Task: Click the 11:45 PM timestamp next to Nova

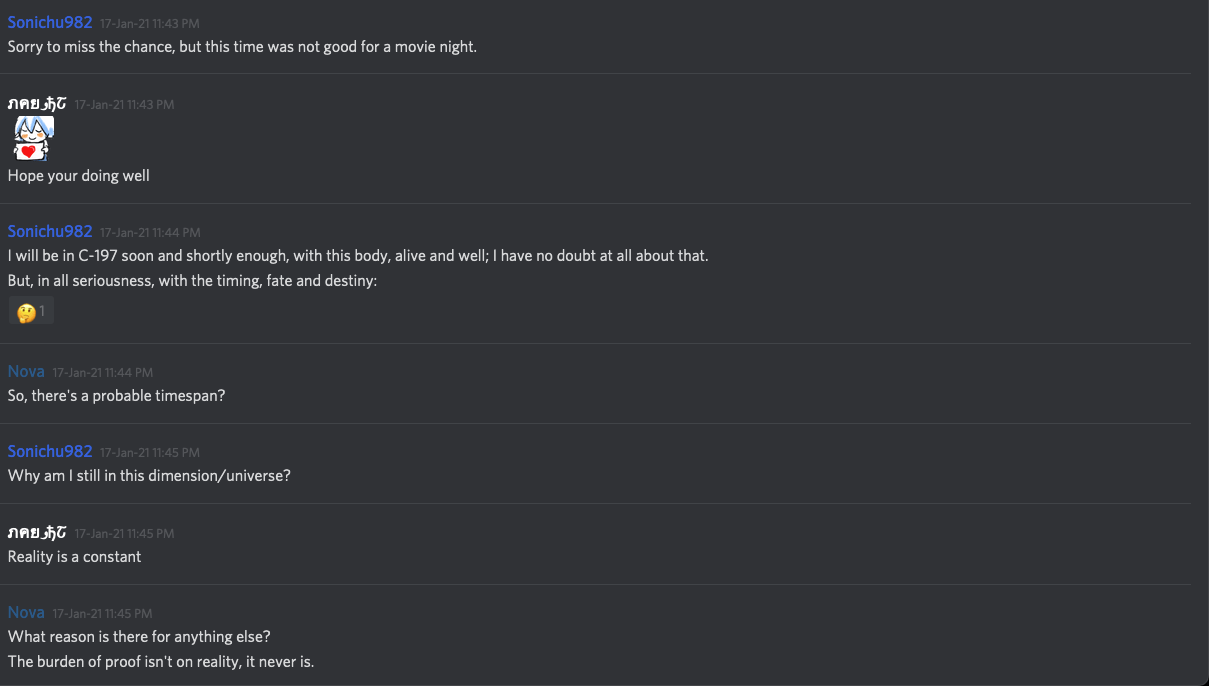Action: tap(102, 613)
